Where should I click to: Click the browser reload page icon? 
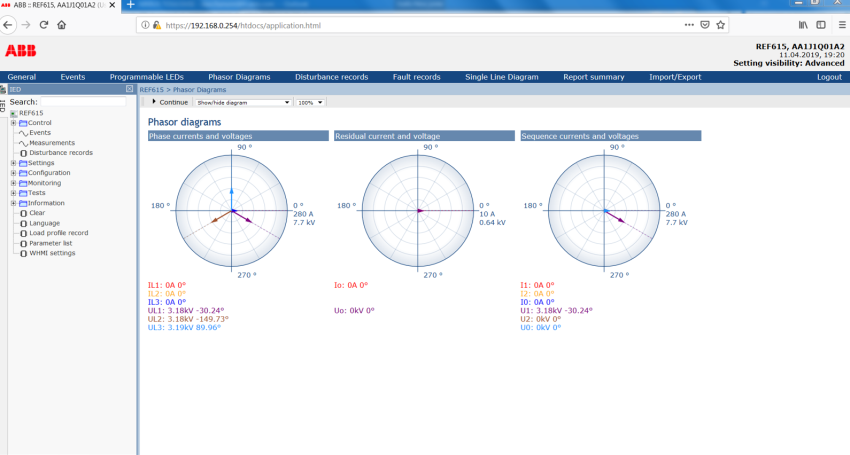[x=44, y=24]
